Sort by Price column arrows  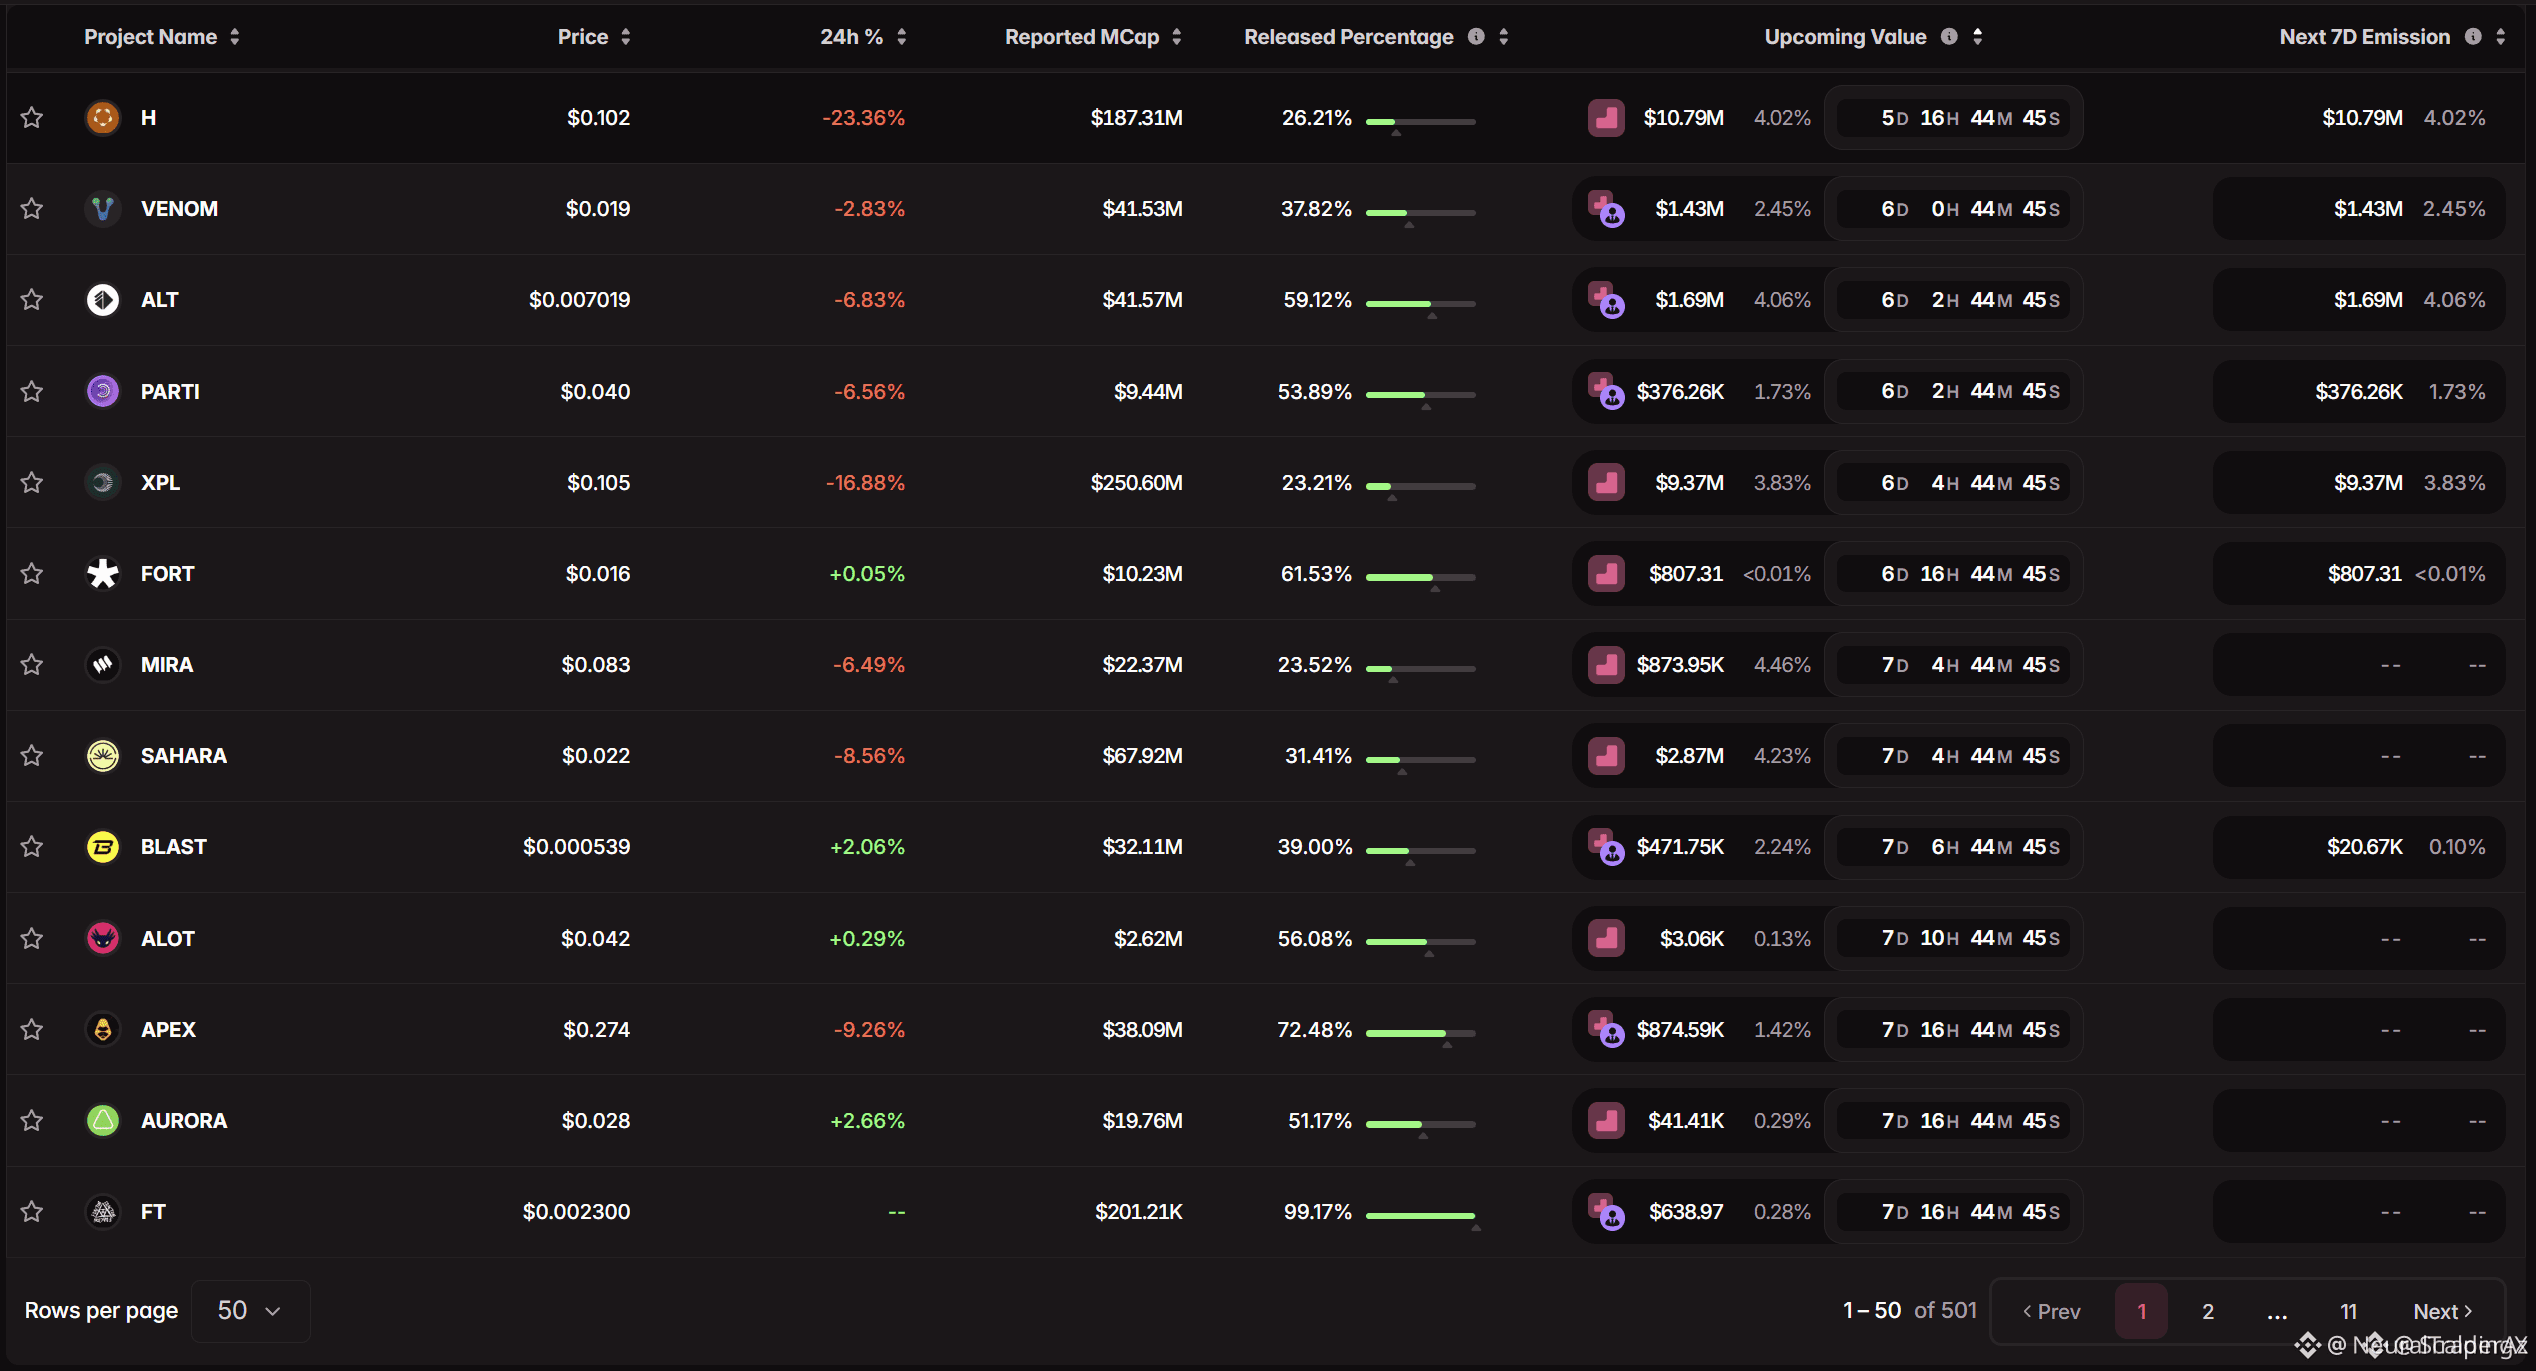[x=626, y=37]
